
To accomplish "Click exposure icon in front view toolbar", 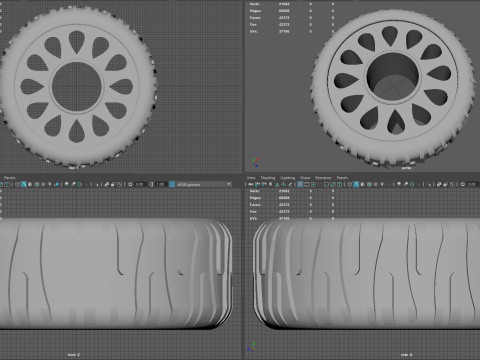I will tap(130, 184).
